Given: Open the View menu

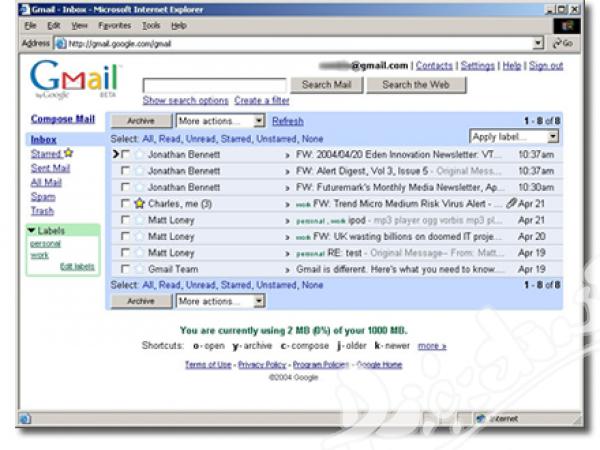Looking at the screenshot, I should click(79, 26).
